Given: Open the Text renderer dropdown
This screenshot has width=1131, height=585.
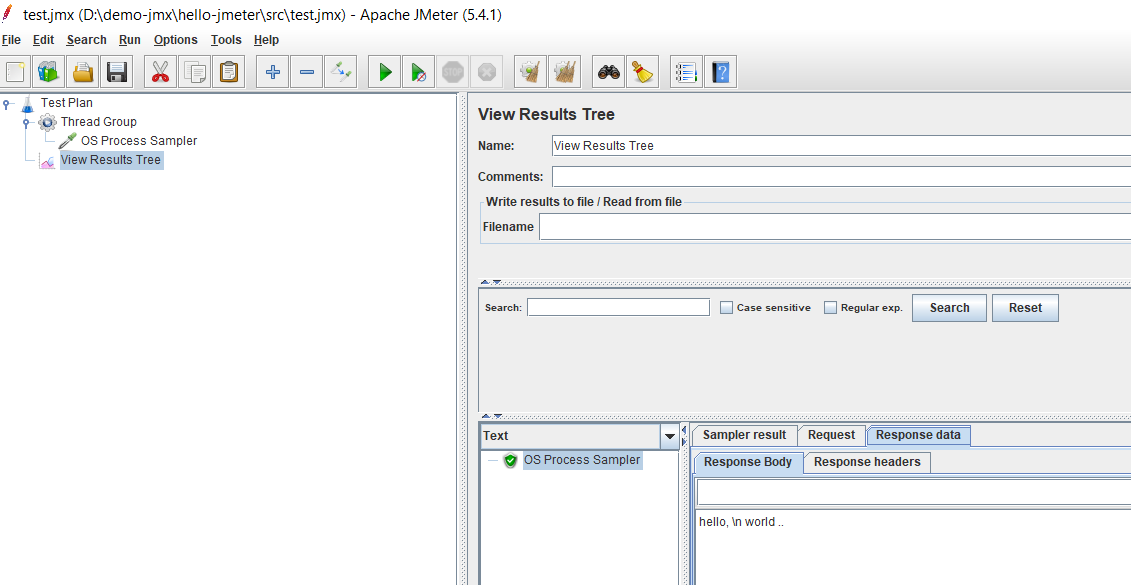Looking at the screenshot, I should point(669,436).
